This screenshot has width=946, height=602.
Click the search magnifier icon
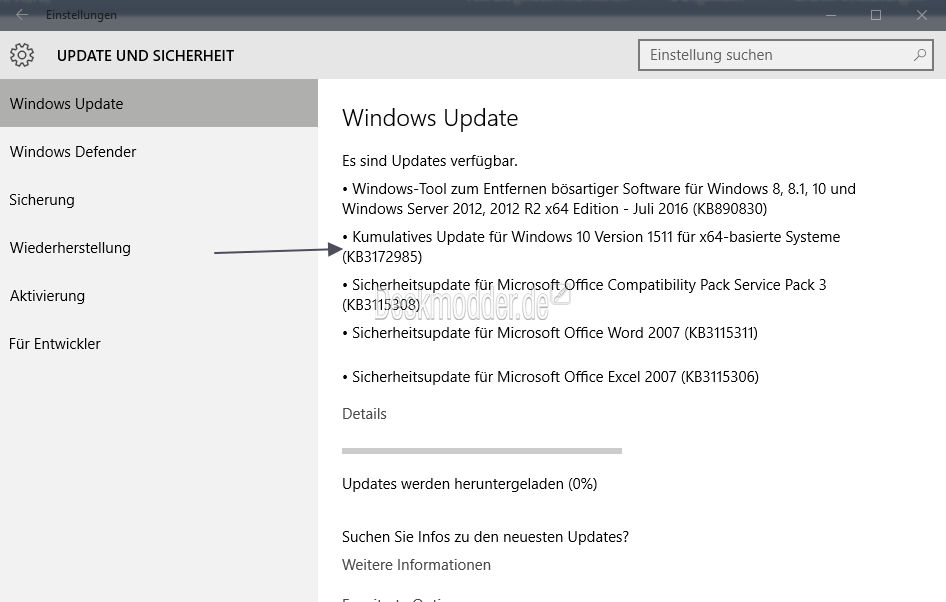coord(919,55)
